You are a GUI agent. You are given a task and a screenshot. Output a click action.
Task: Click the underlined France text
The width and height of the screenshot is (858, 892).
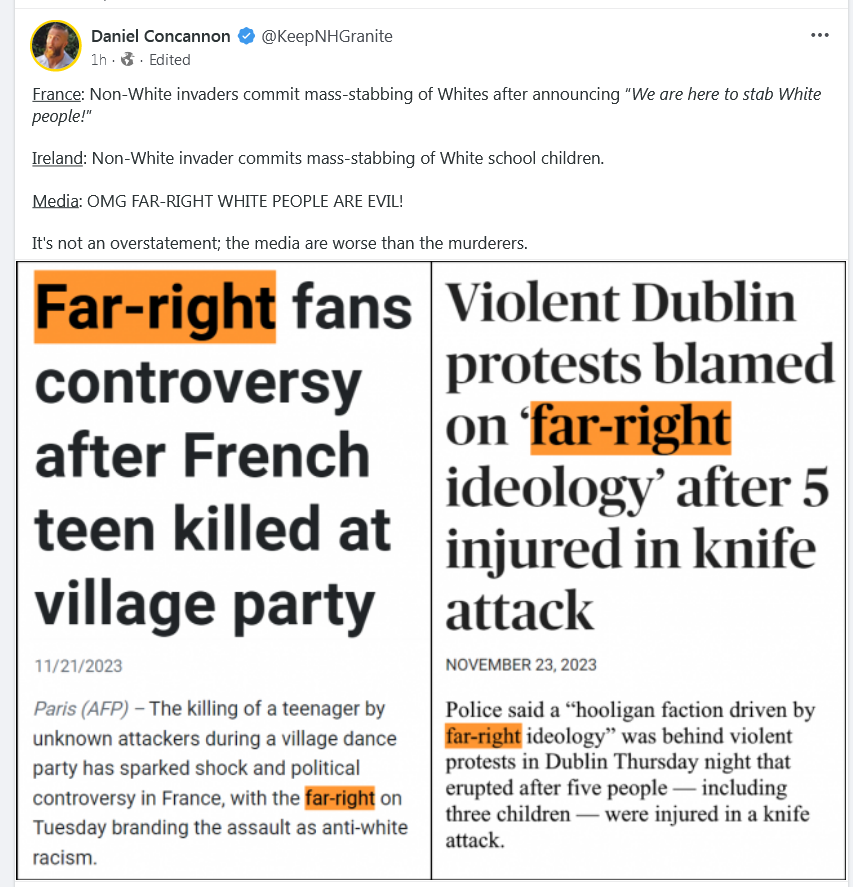pyautogui.click(x=57, y=94)
